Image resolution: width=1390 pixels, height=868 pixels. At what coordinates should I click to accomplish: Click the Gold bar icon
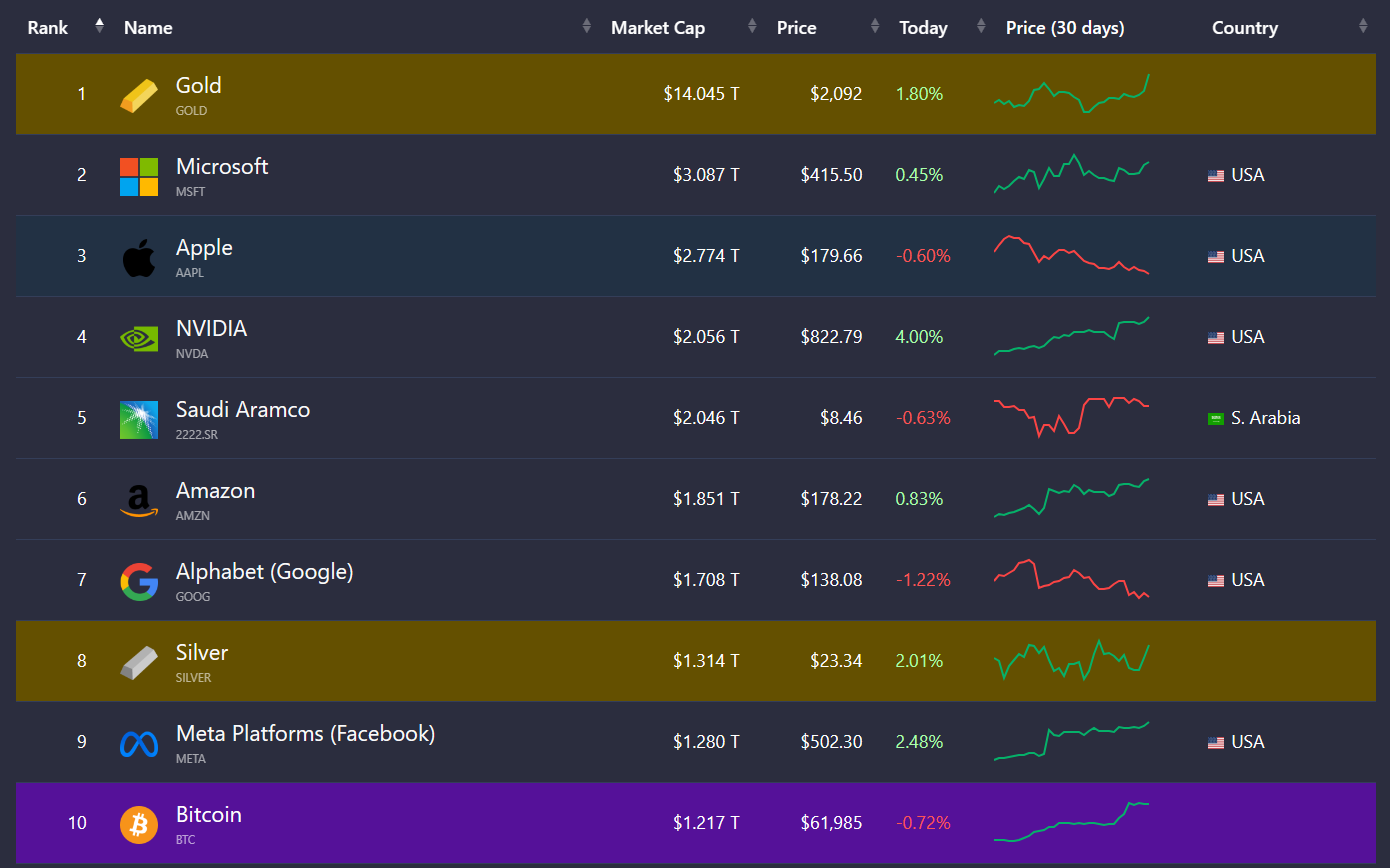139,95
